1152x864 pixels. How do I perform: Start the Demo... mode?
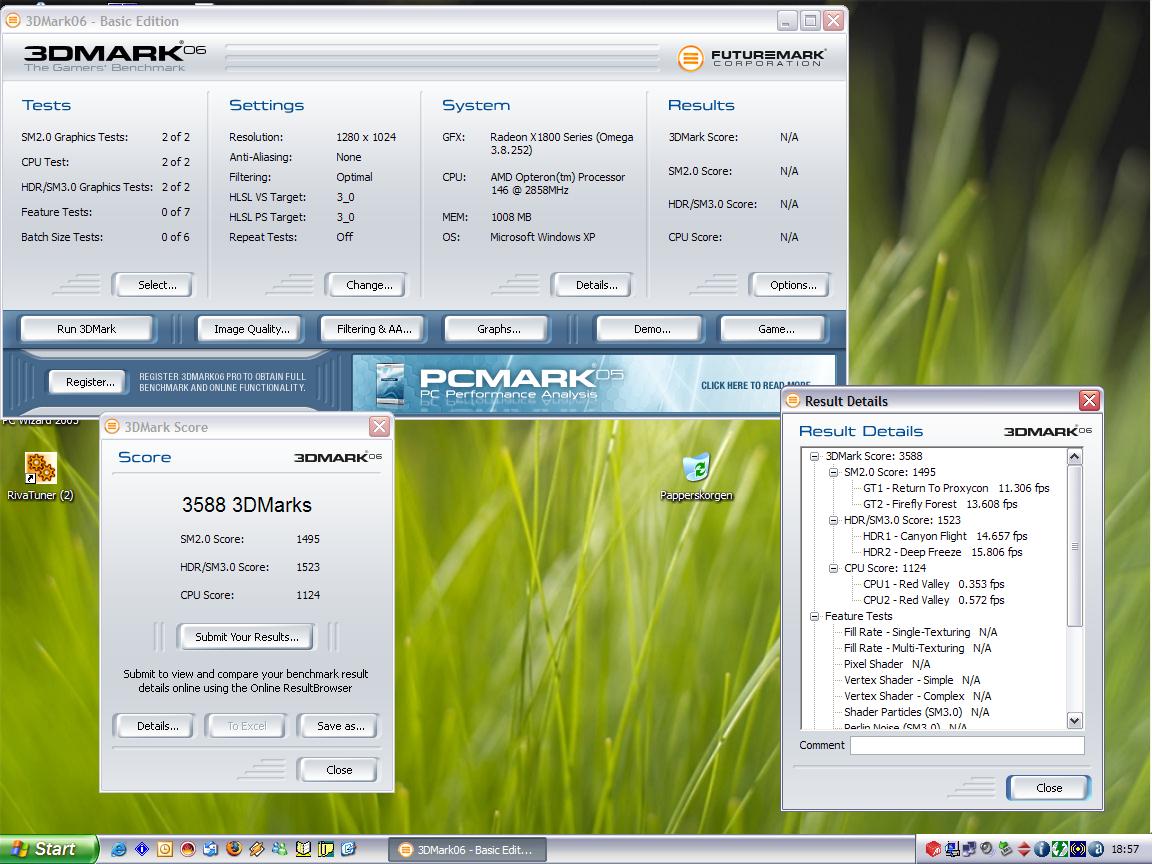coord(650,329)
